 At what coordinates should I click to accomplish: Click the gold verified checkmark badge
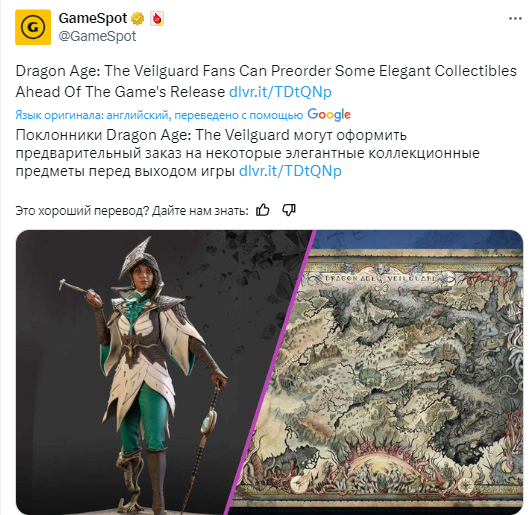coord(137,19)
